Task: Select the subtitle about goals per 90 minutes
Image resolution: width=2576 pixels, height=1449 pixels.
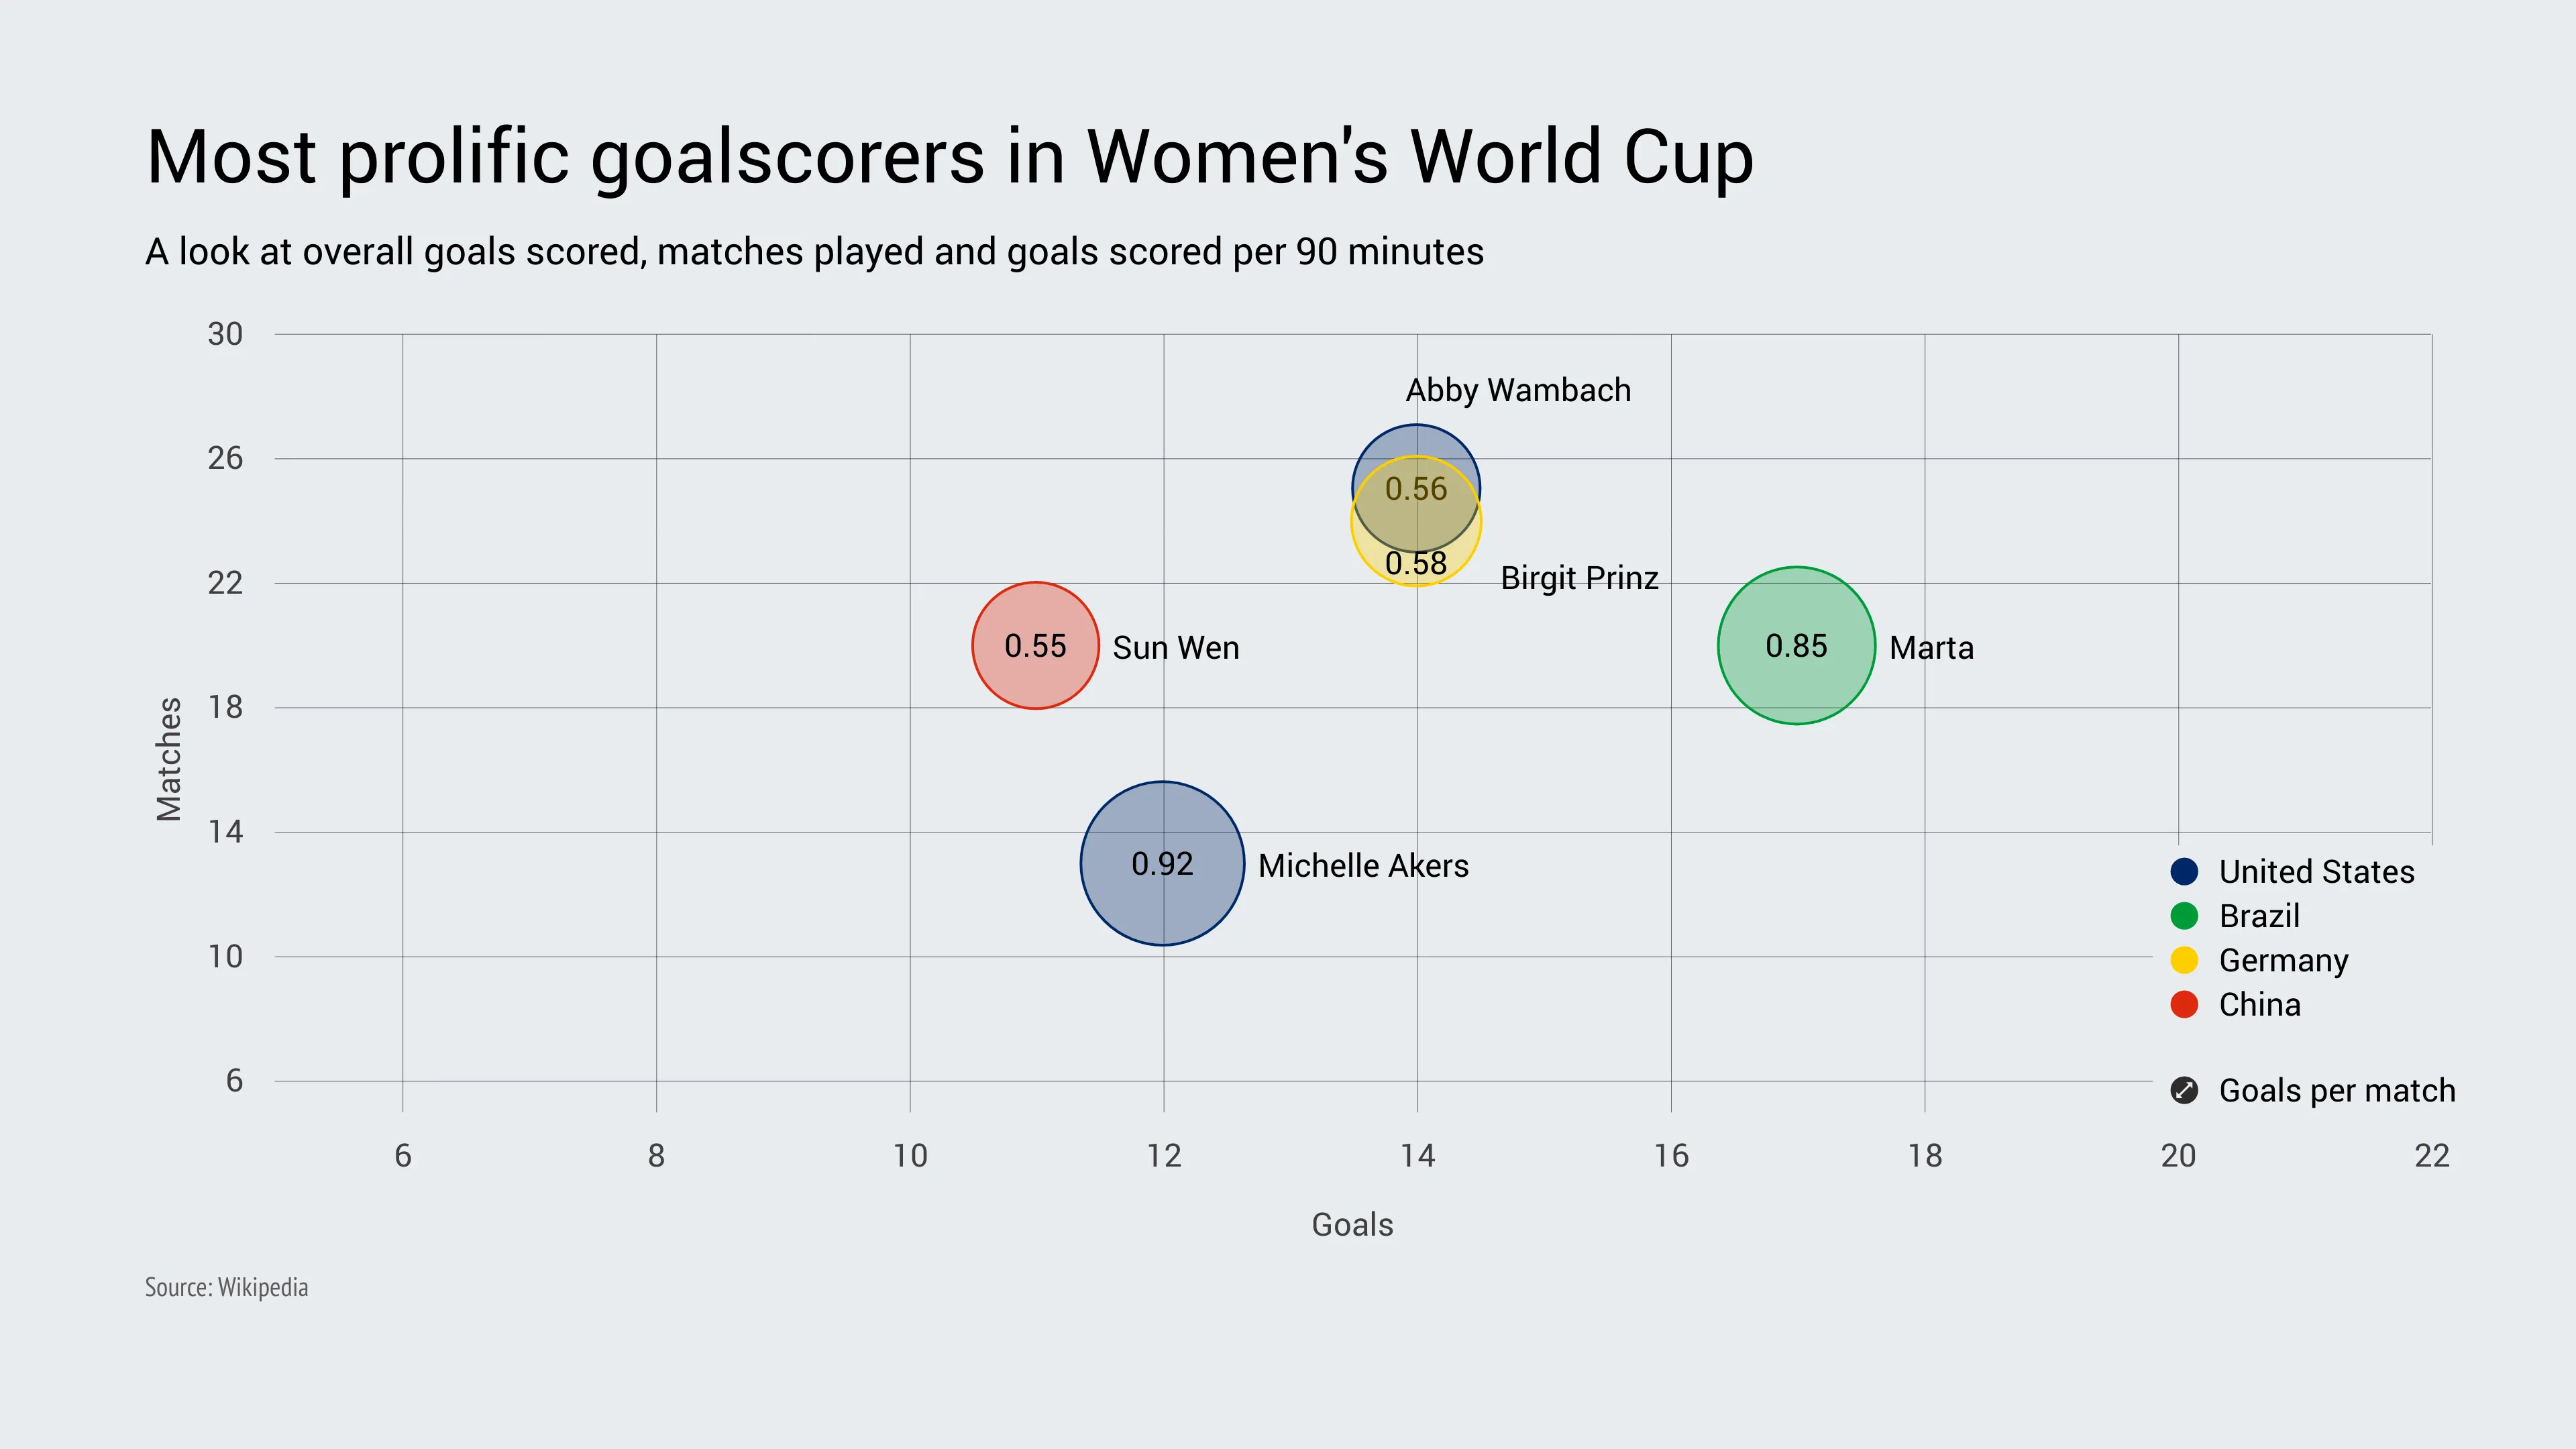Action: point(814,252)
